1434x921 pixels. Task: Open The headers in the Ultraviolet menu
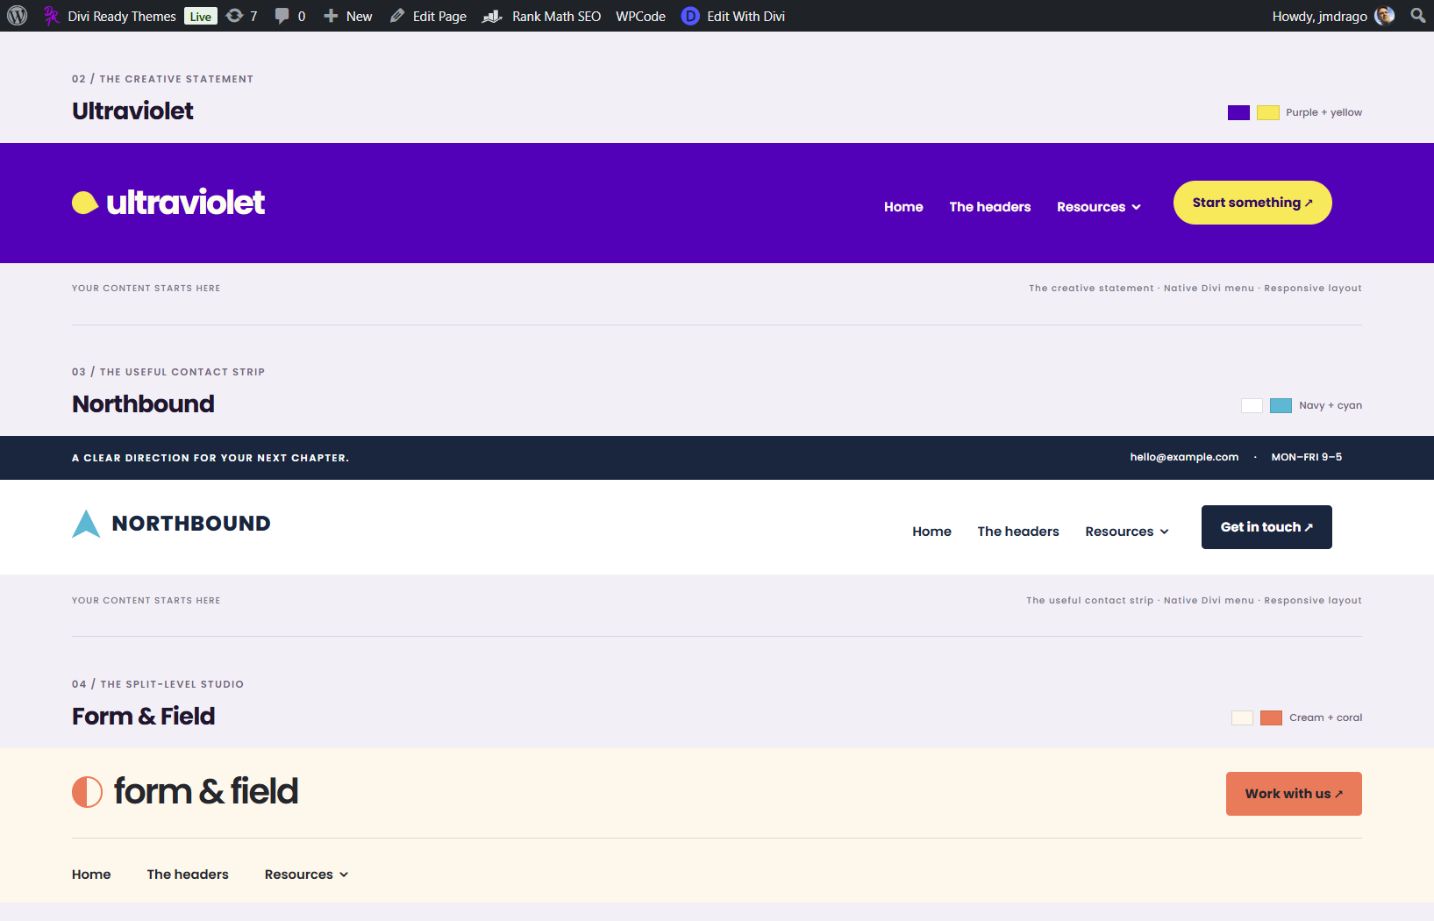[990, 207]
